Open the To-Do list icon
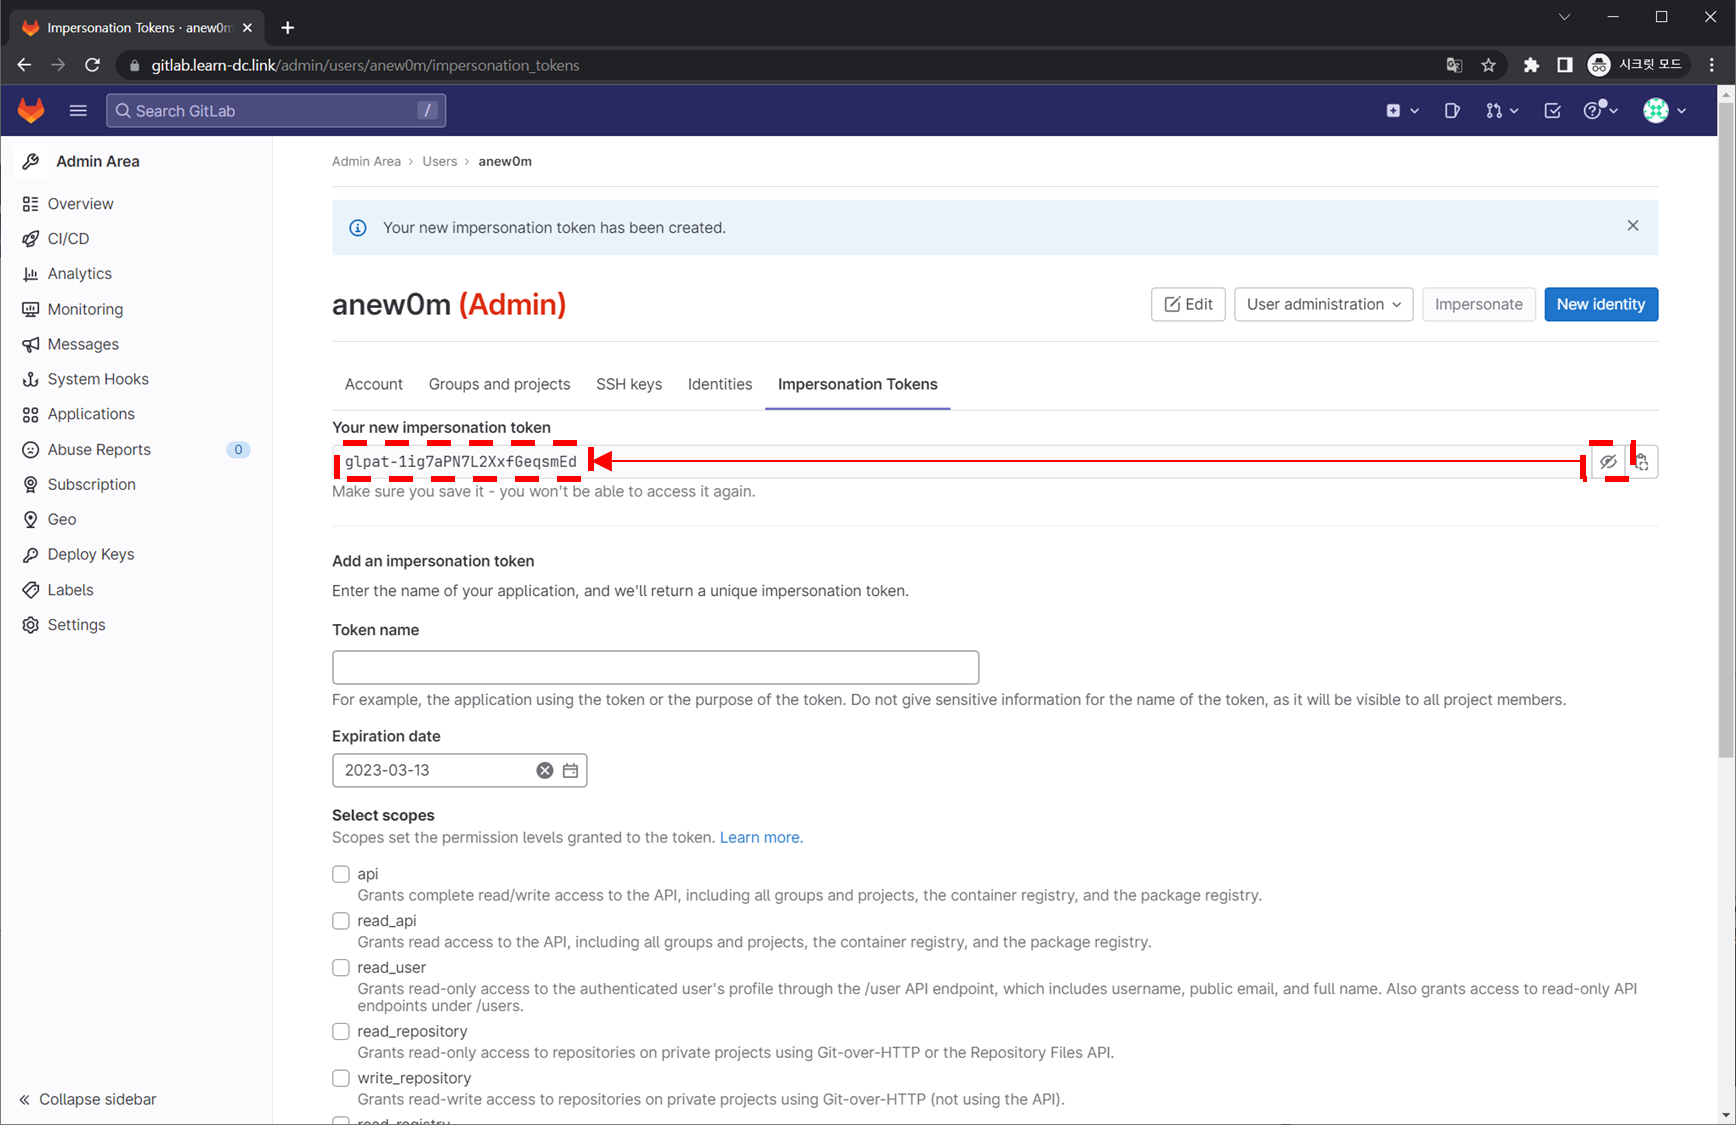 pos(1552,111)
